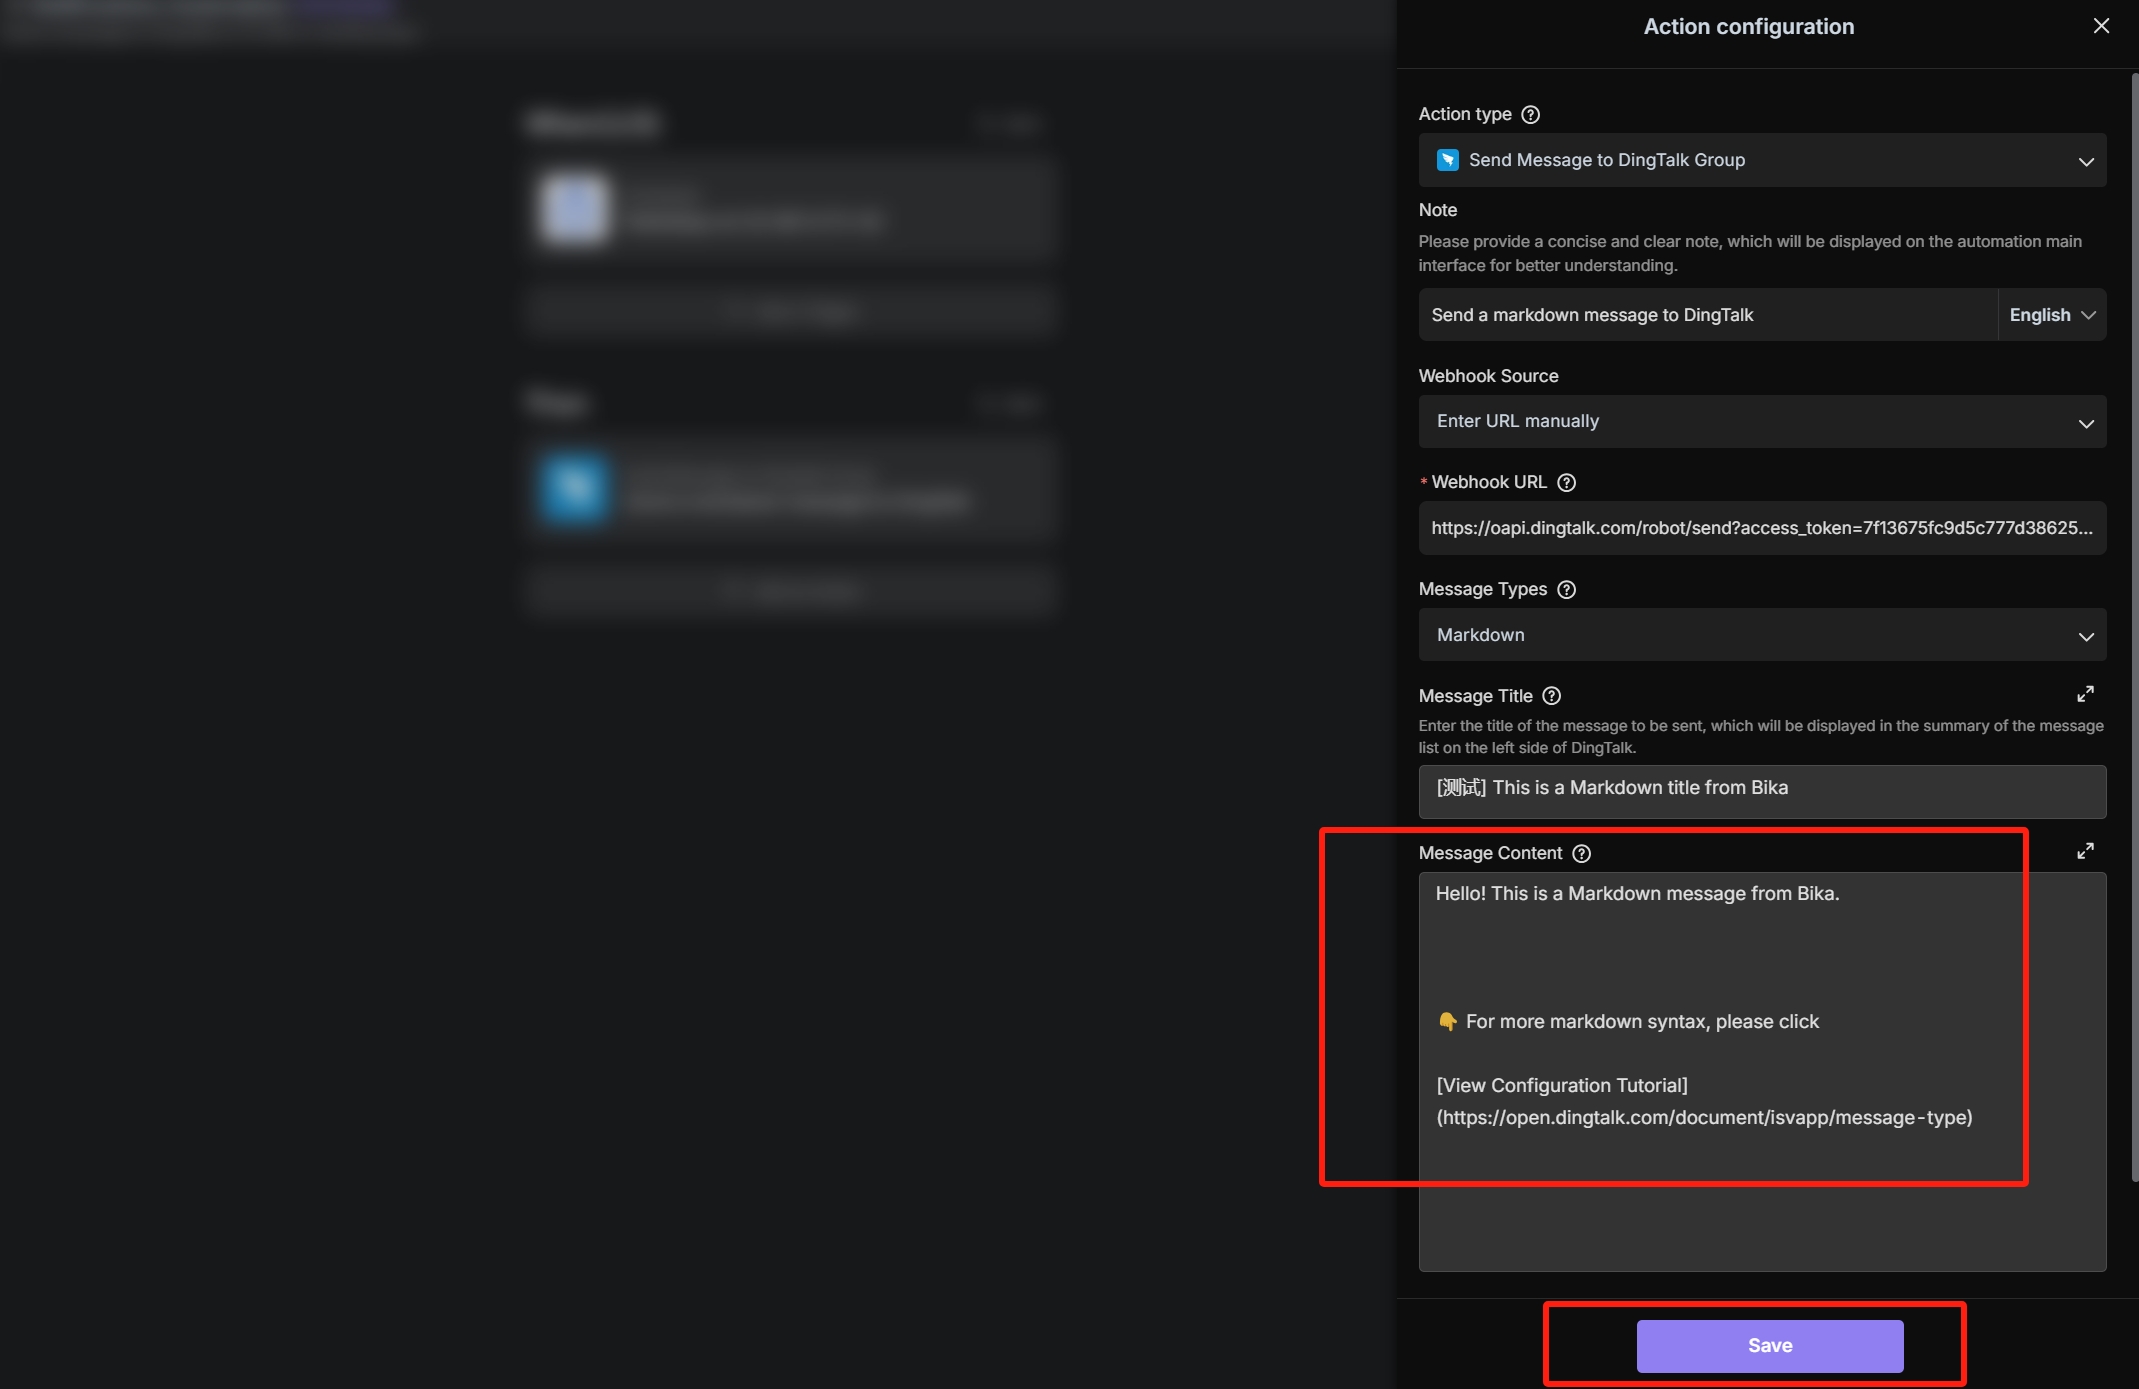
Task: Show help for Message Types
Action: (1567, 589)
